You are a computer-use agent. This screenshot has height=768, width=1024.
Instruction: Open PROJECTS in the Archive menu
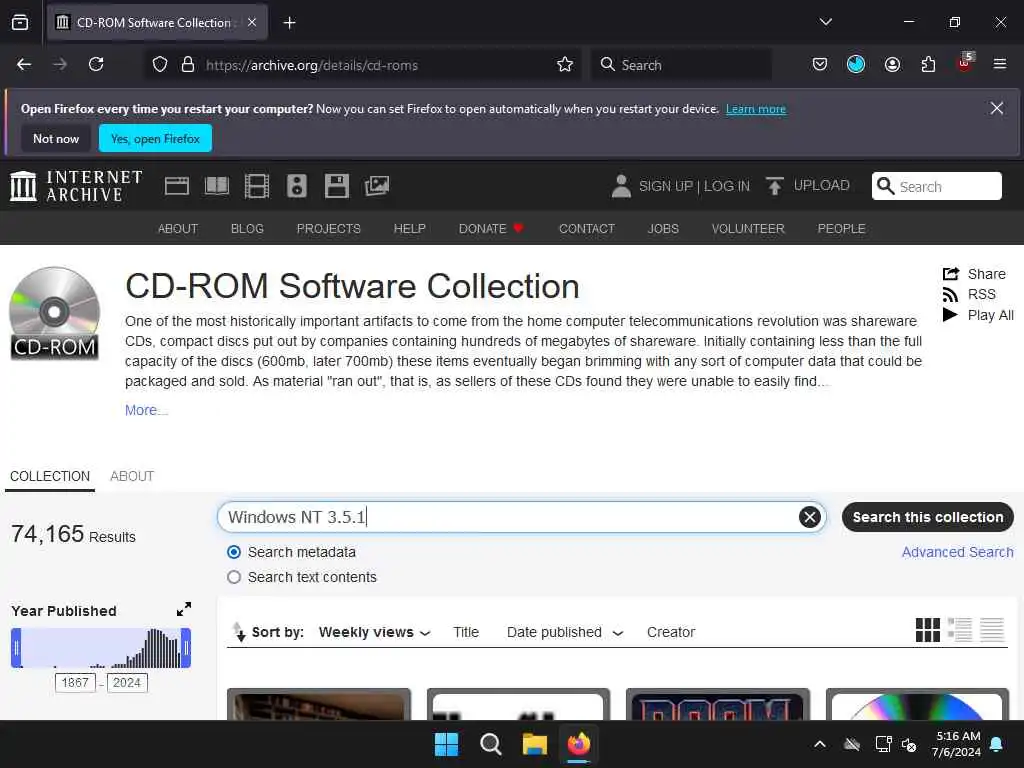click(328, 229)
